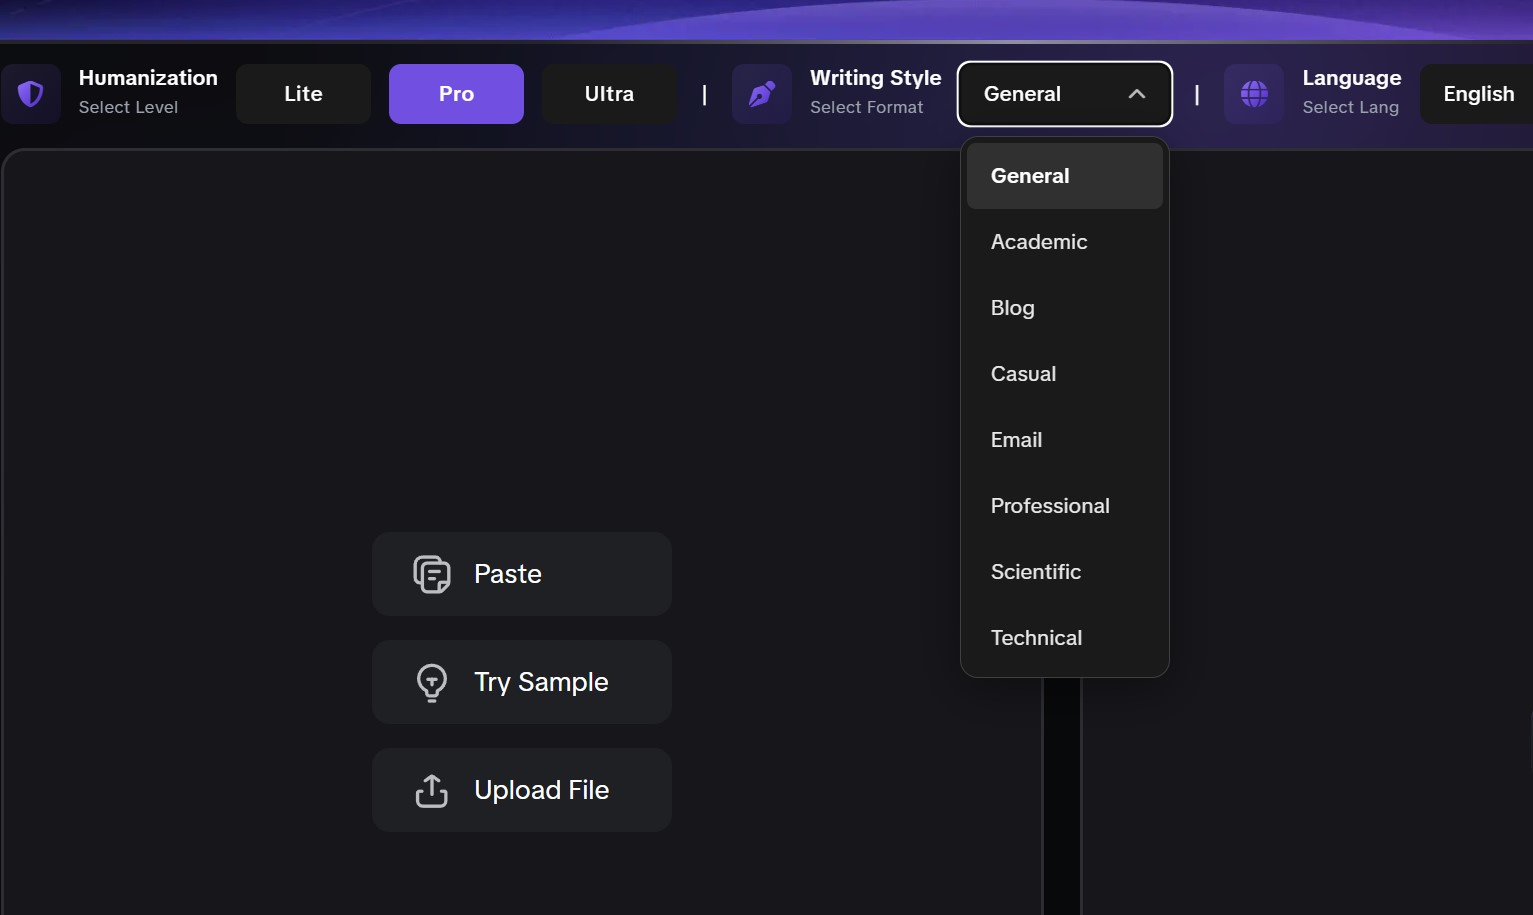
Task: Click the Humanization shield icon
Action: coord(31,94)
